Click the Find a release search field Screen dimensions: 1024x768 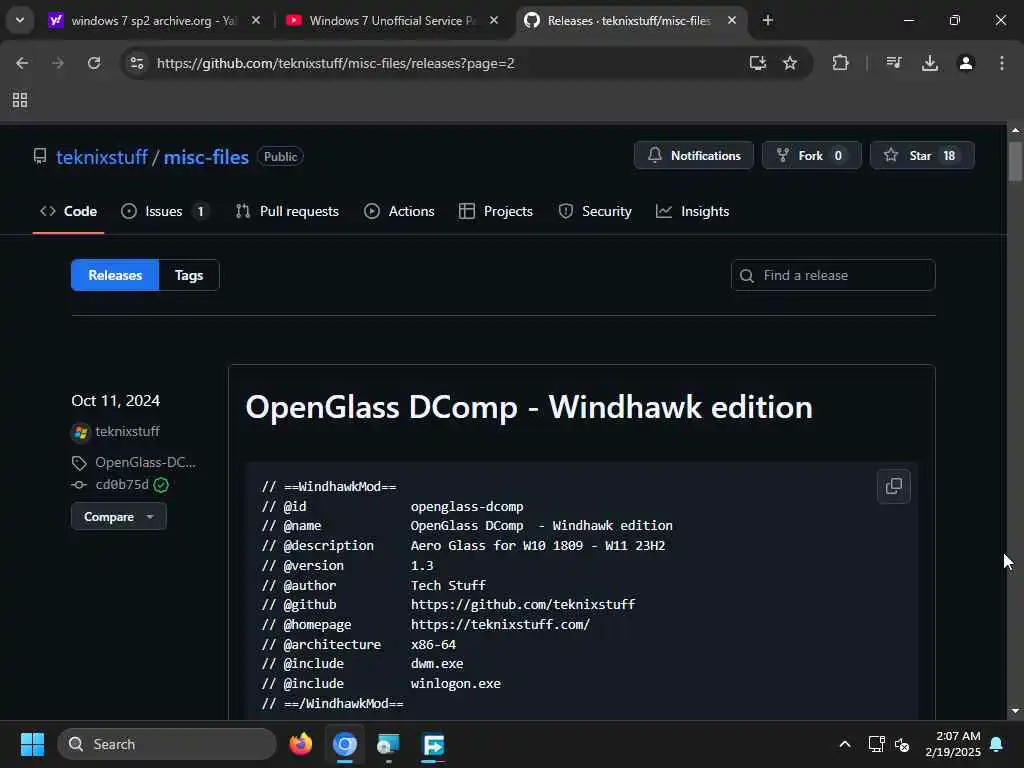pyautogui.click(x=833, y=275)
